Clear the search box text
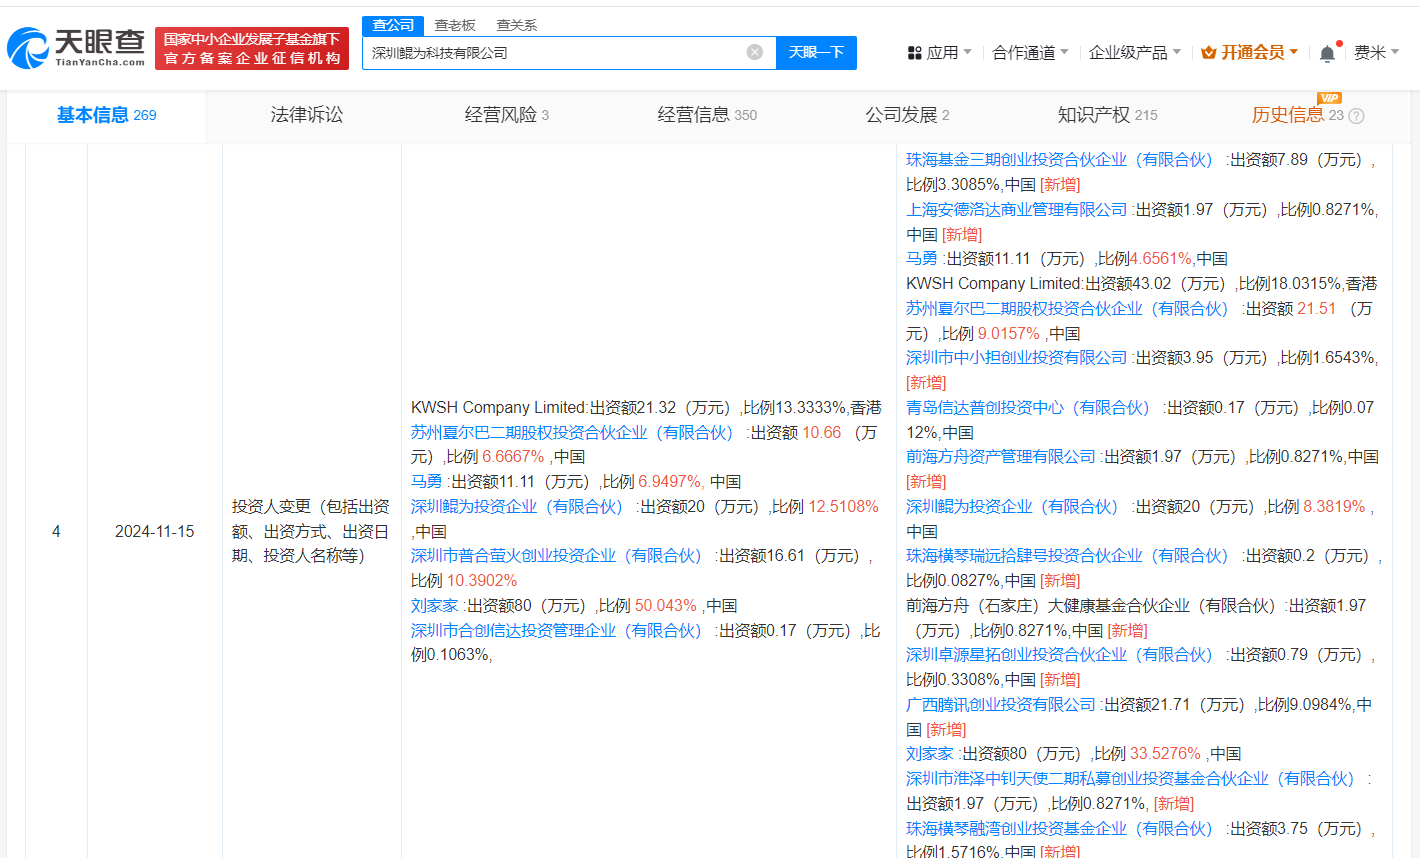The width and height of the screenshot is (1420, 858). click(755, 52)
